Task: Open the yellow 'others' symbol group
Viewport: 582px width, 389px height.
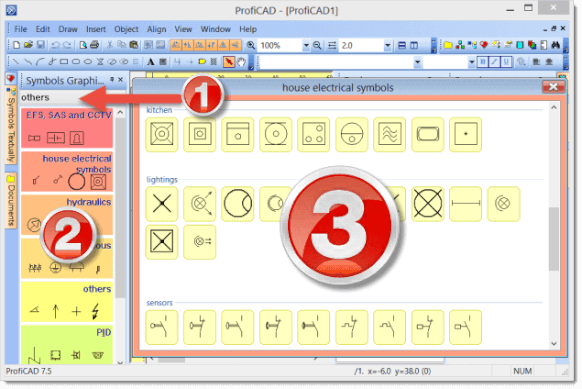Action: [x=67, y=302]
